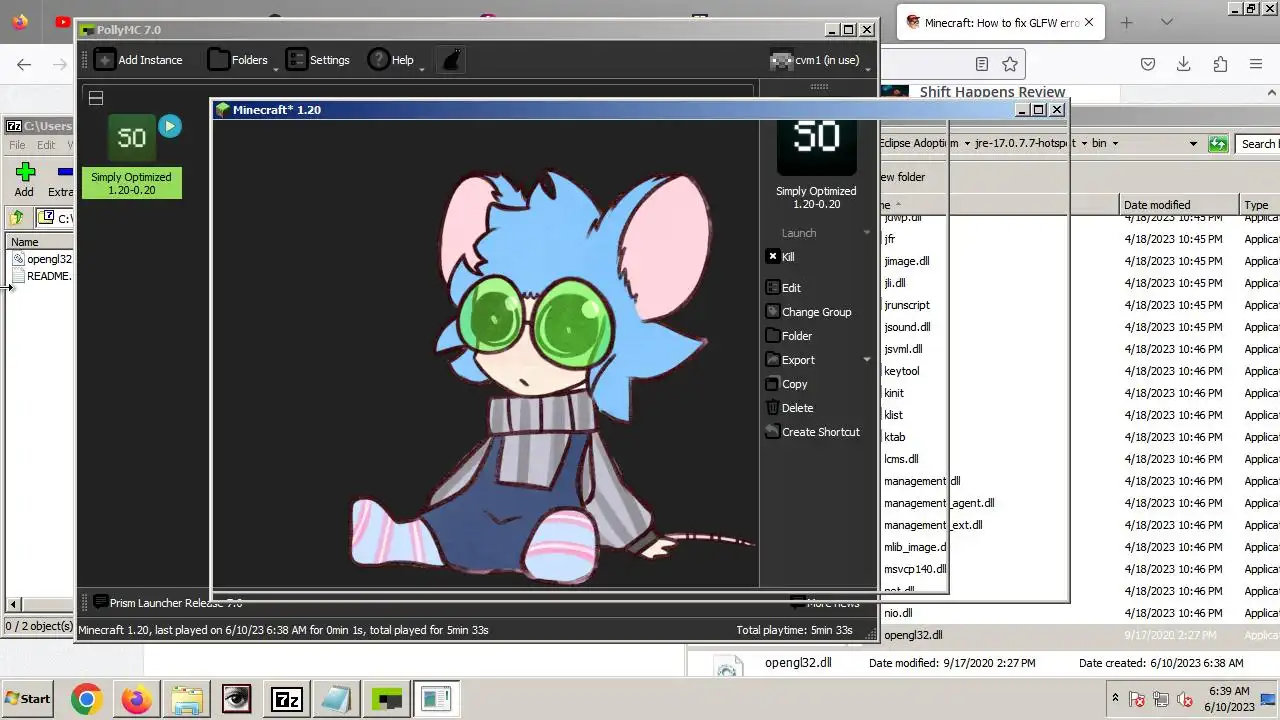The height and width of the screenshot is (720, 1280).
Task: Click the black cat icon in PollyMC toolbar
Action: click(452, 60)
